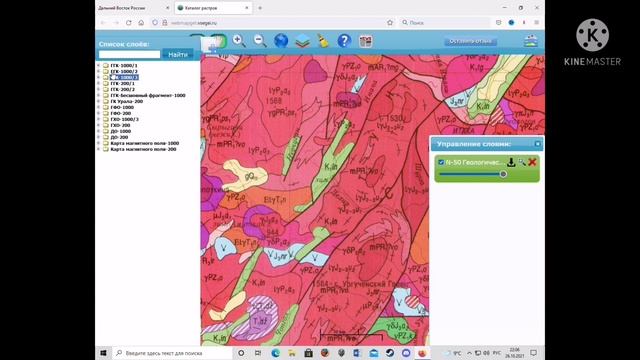Image resolution: width=640 pixels, height=360 pixels.
Task: Open Task View on the taskbar
Action: pos(258,353)
